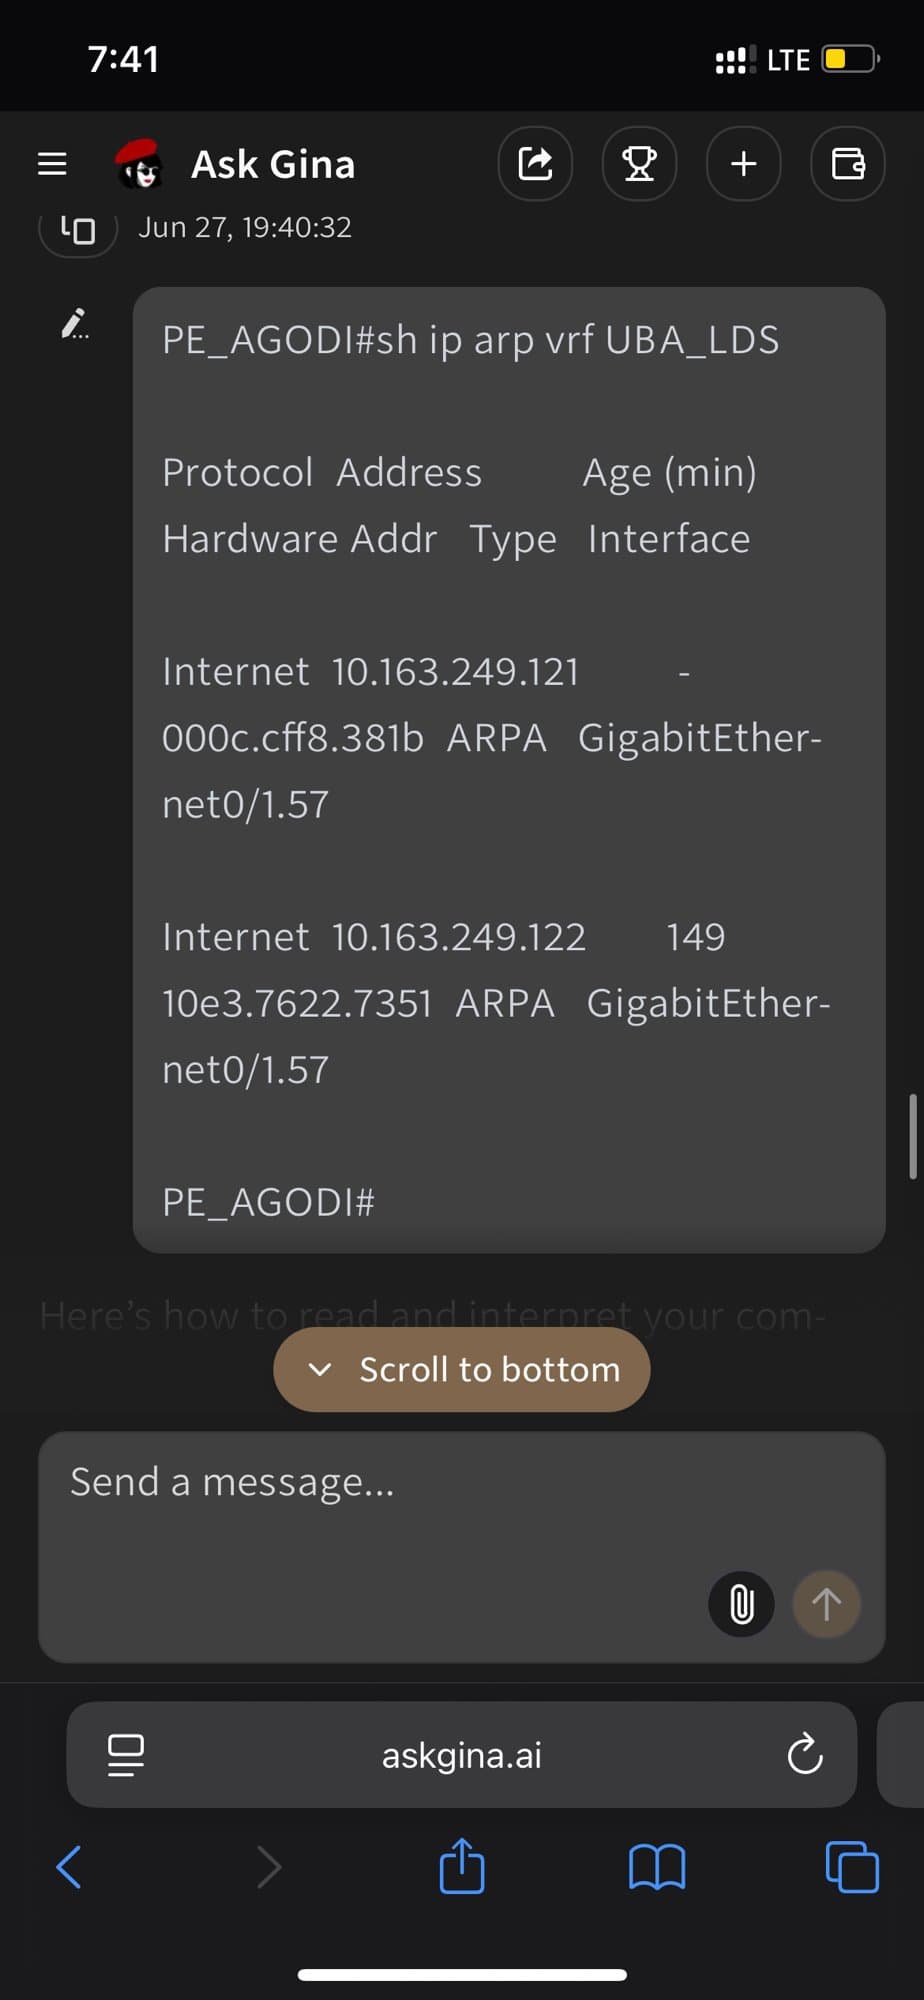Show Safari open tabs
The height and width of the screenshot is (2000, 924).
pos(852,1866)
